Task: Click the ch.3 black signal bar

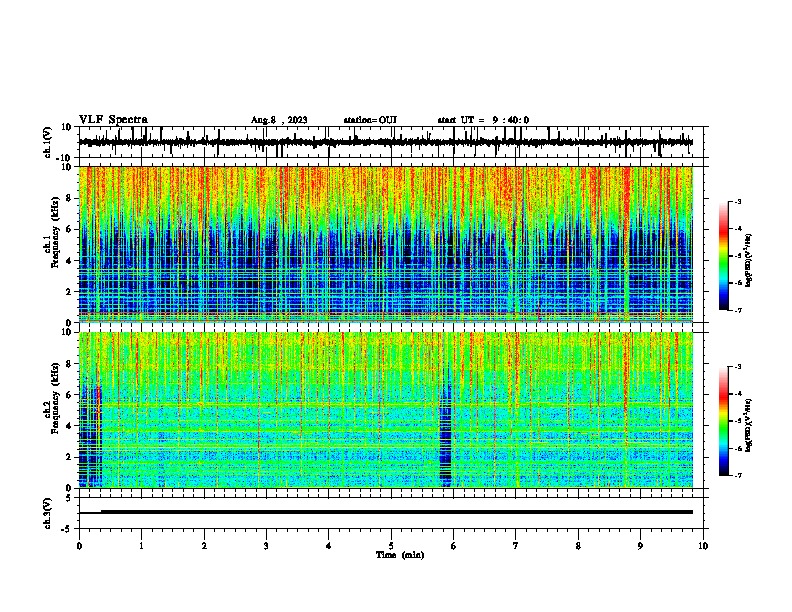Action: pyautogui.click(x=397, y=512)
